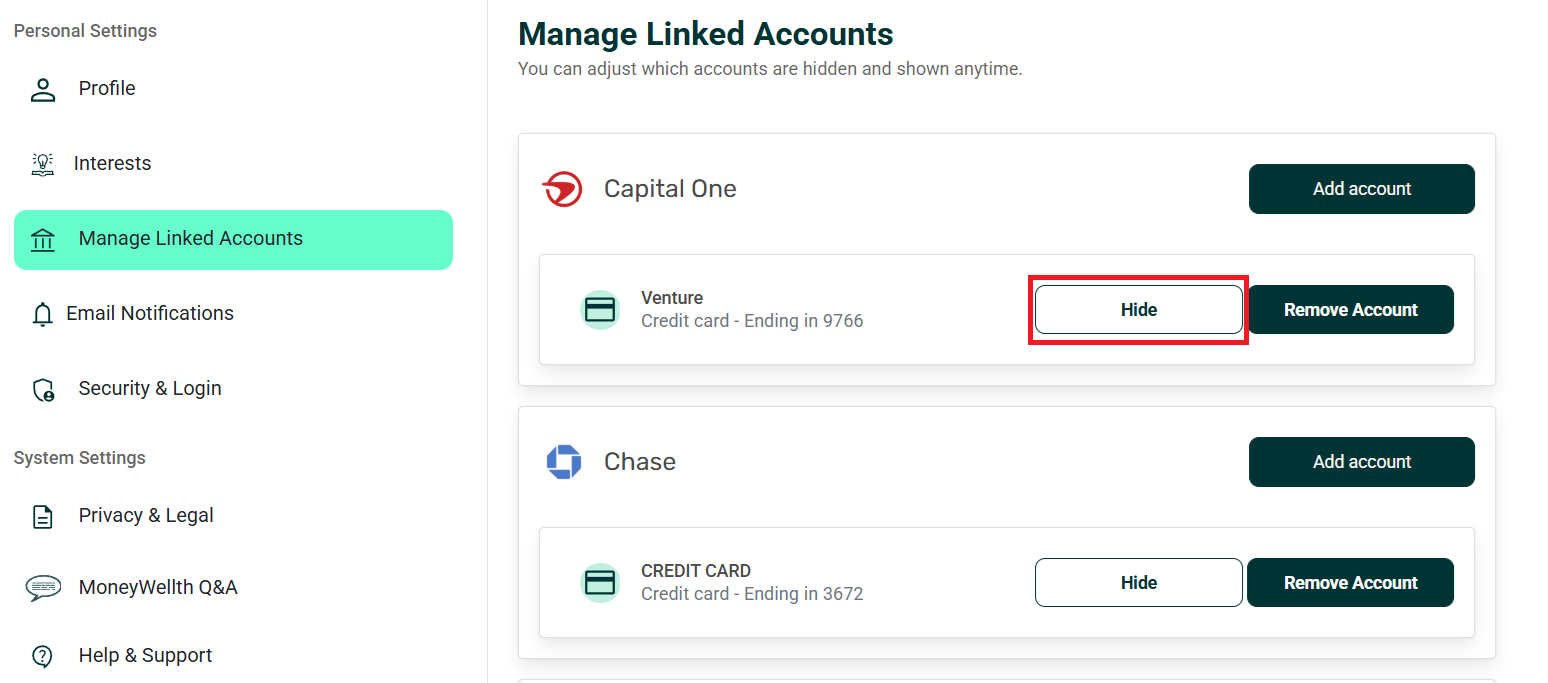Click the Interests lightbulb icon

[43, 164]
